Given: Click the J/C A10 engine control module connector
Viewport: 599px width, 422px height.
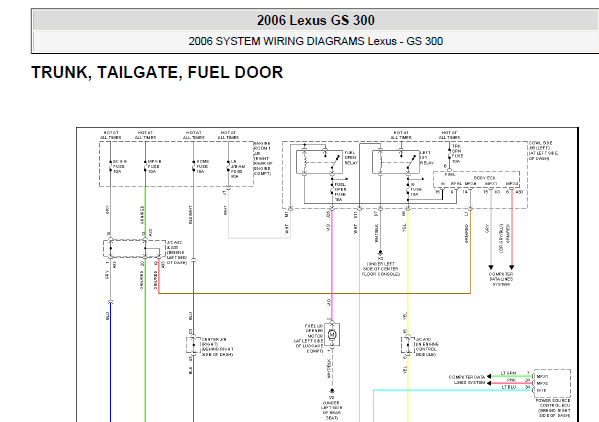Looking at the screenshot, I should click(x=408, y=345).
